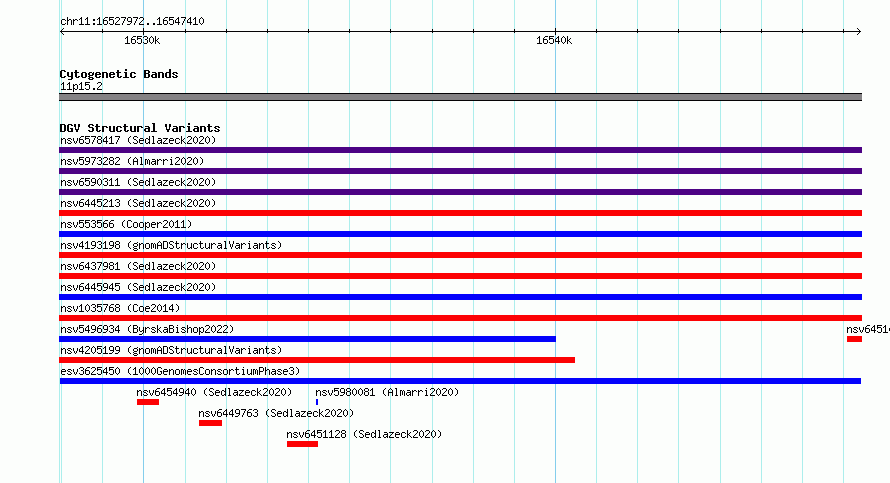
Task: Open nsv6451128 (Sedlazeck2020) label
Action: [364, 434]
